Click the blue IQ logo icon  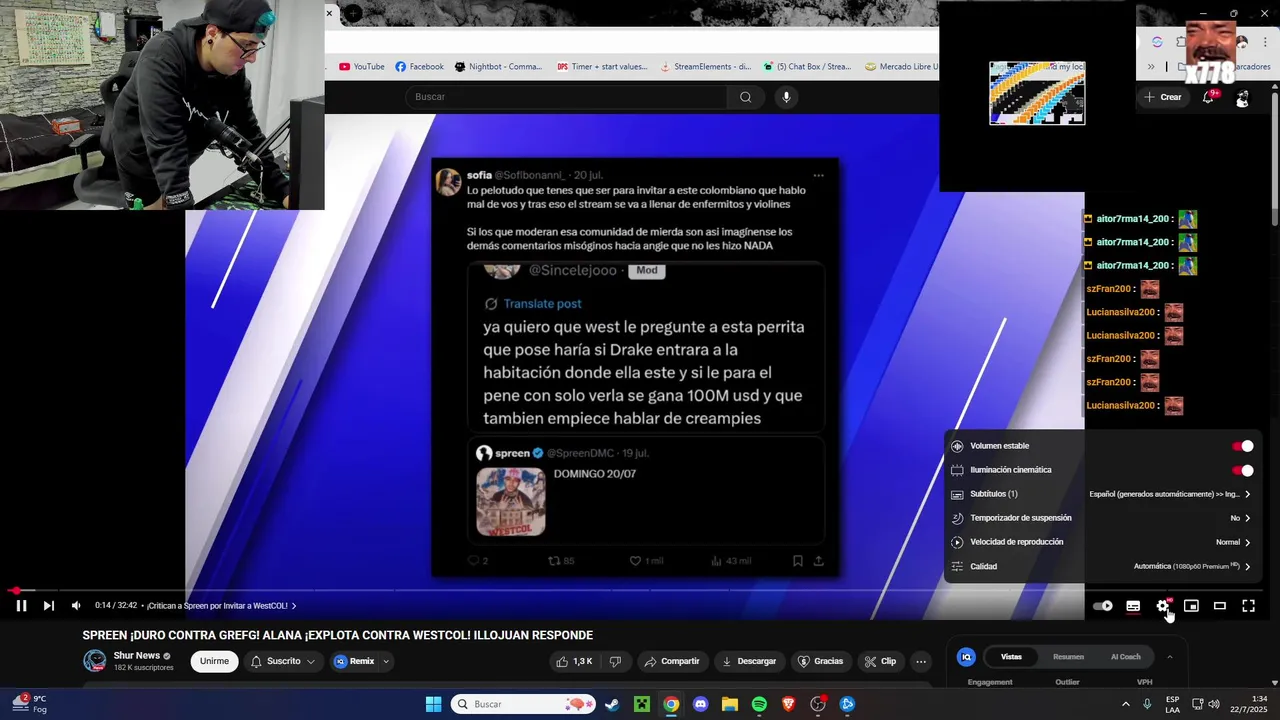(x=966, y=657)
